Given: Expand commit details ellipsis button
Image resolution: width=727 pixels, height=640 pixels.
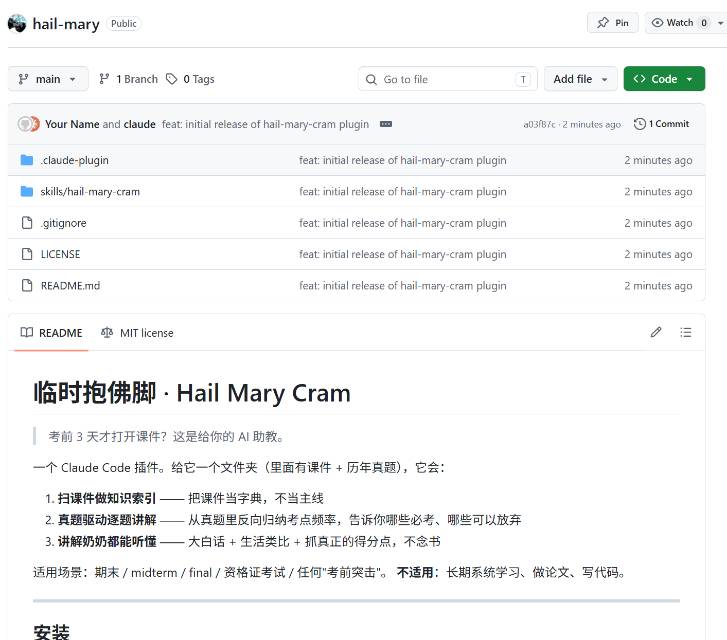Looking at the screenshot, I should click(386, 124).
